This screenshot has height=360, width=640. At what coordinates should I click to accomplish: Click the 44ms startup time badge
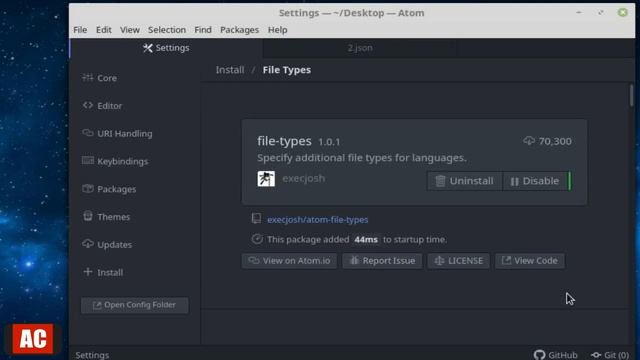pyautogui.click(x=366, y=239)
